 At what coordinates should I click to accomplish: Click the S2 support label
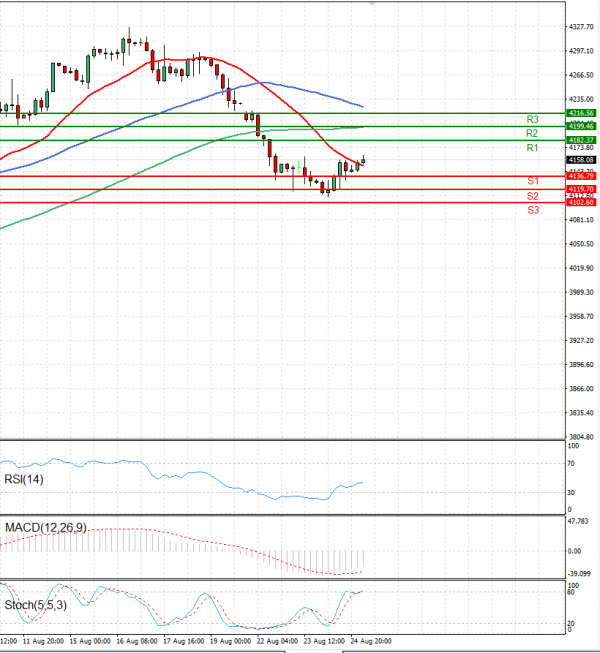pos(533,196)
